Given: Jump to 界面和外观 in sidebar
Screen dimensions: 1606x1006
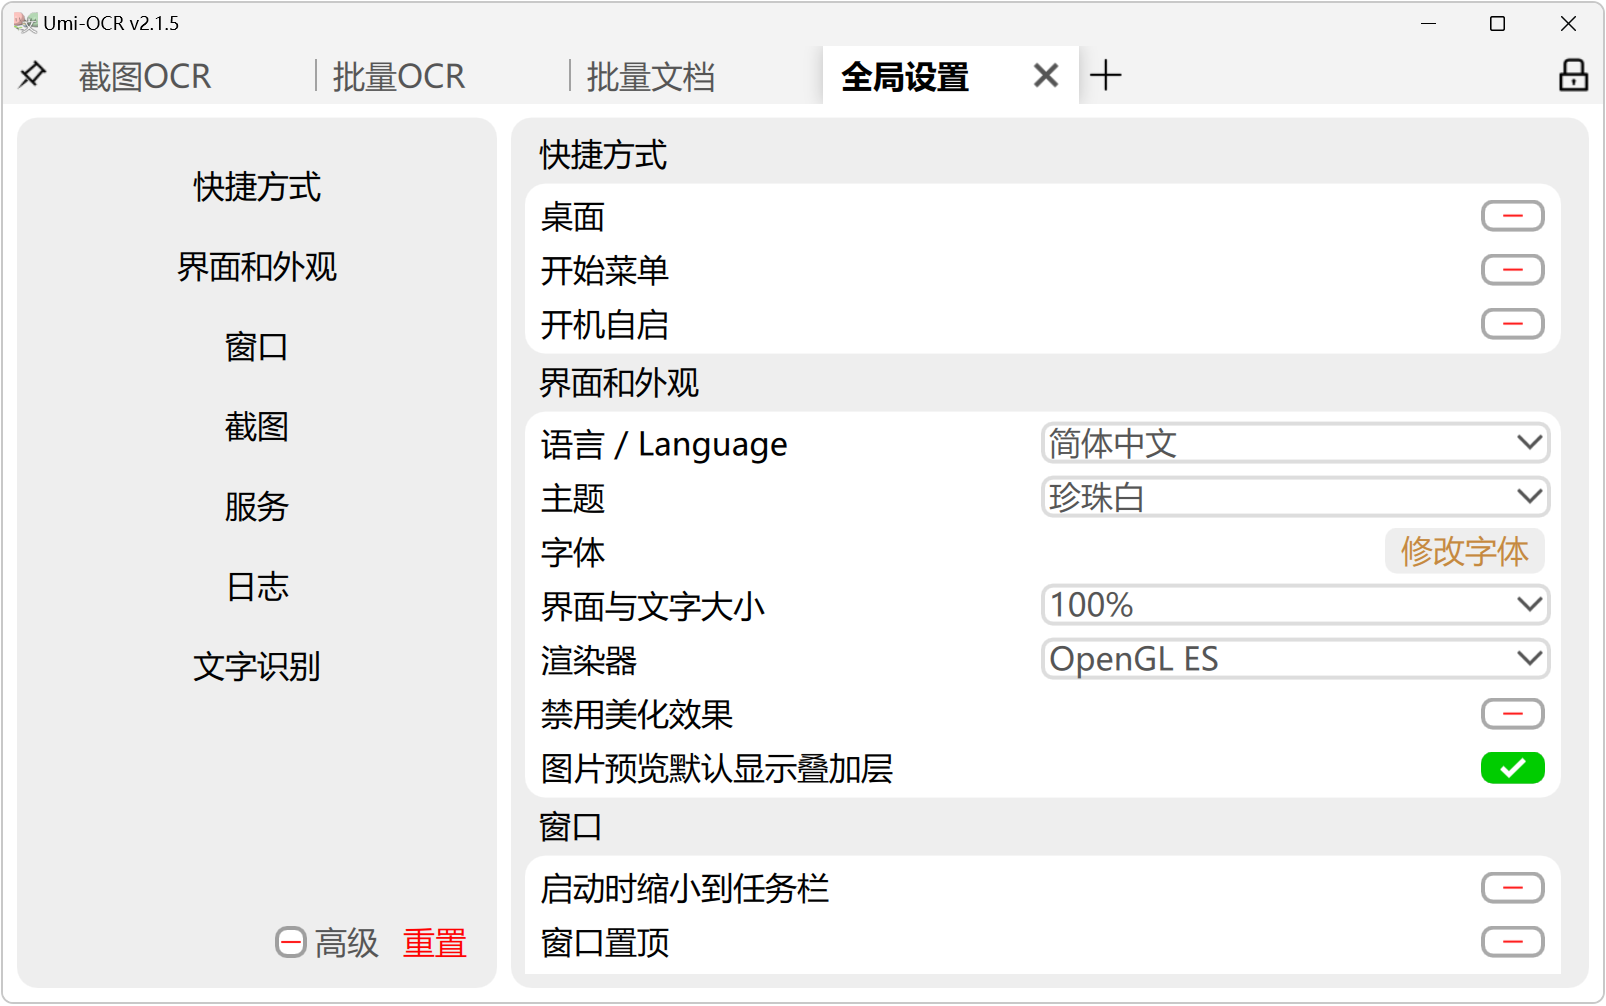Looking at the screenshot, I should 257,267.
